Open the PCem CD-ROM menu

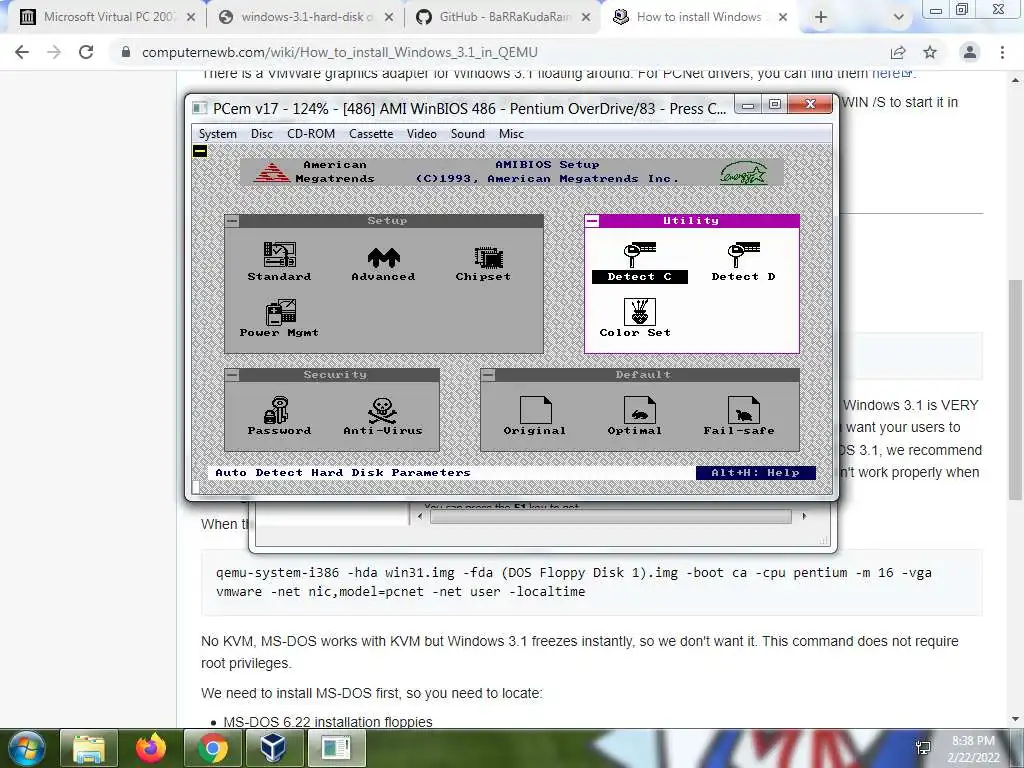(311, 134)
